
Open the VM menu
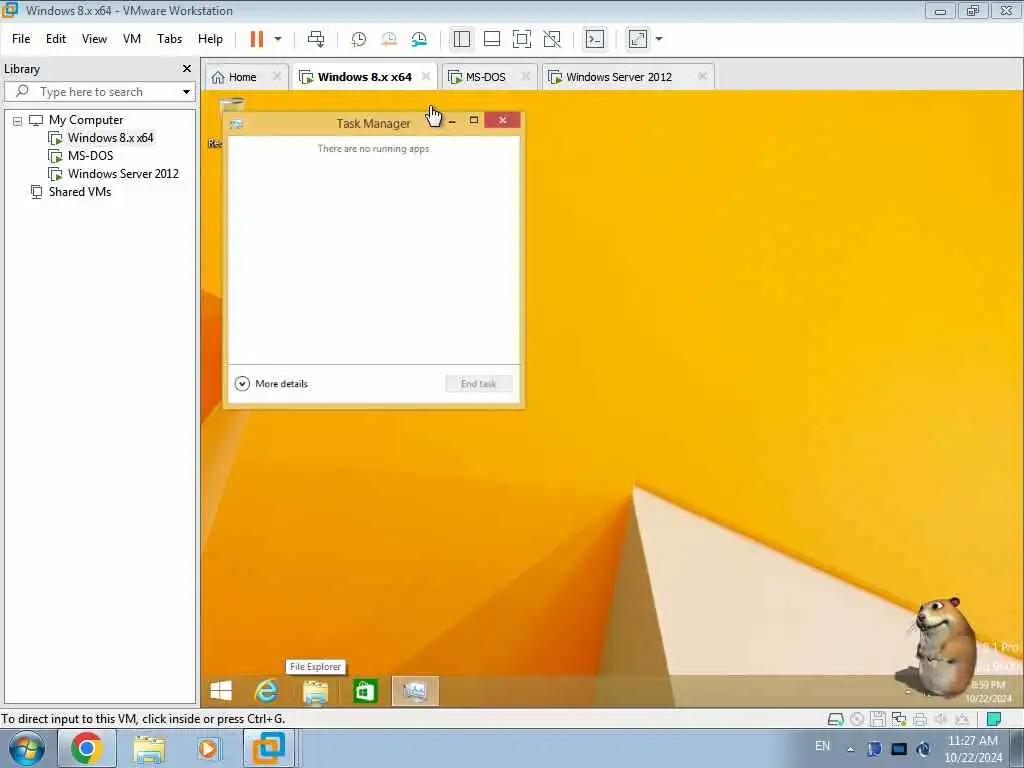[x=132, y=39]
